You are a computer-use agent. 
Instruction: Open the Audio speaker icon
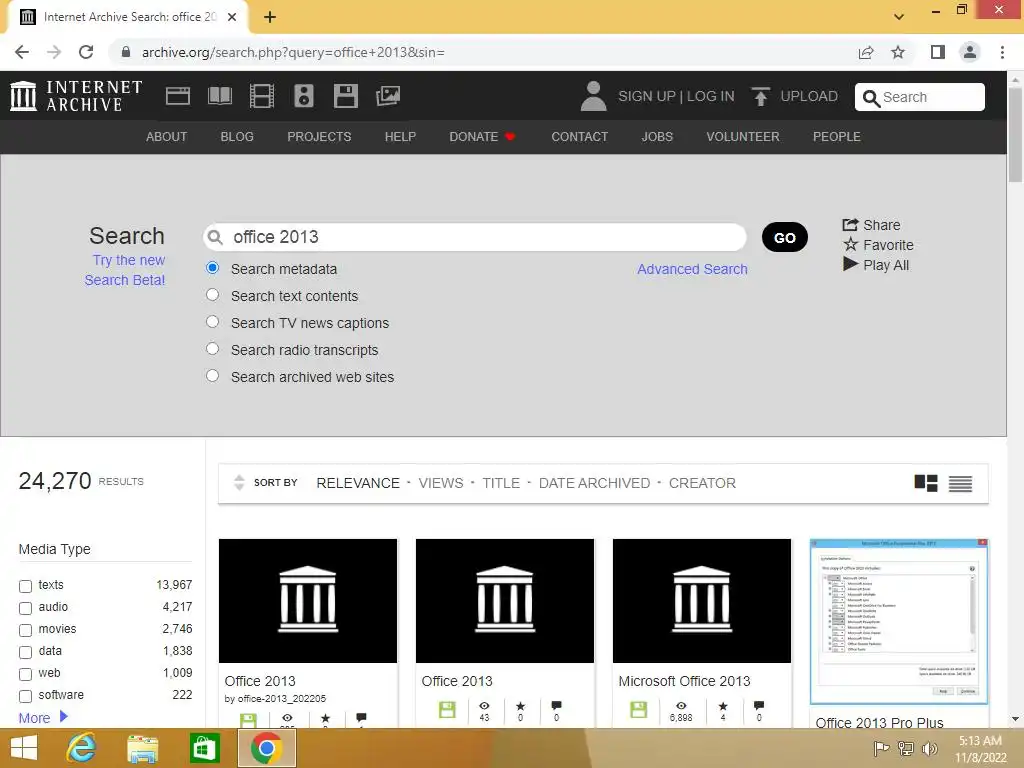304,96
